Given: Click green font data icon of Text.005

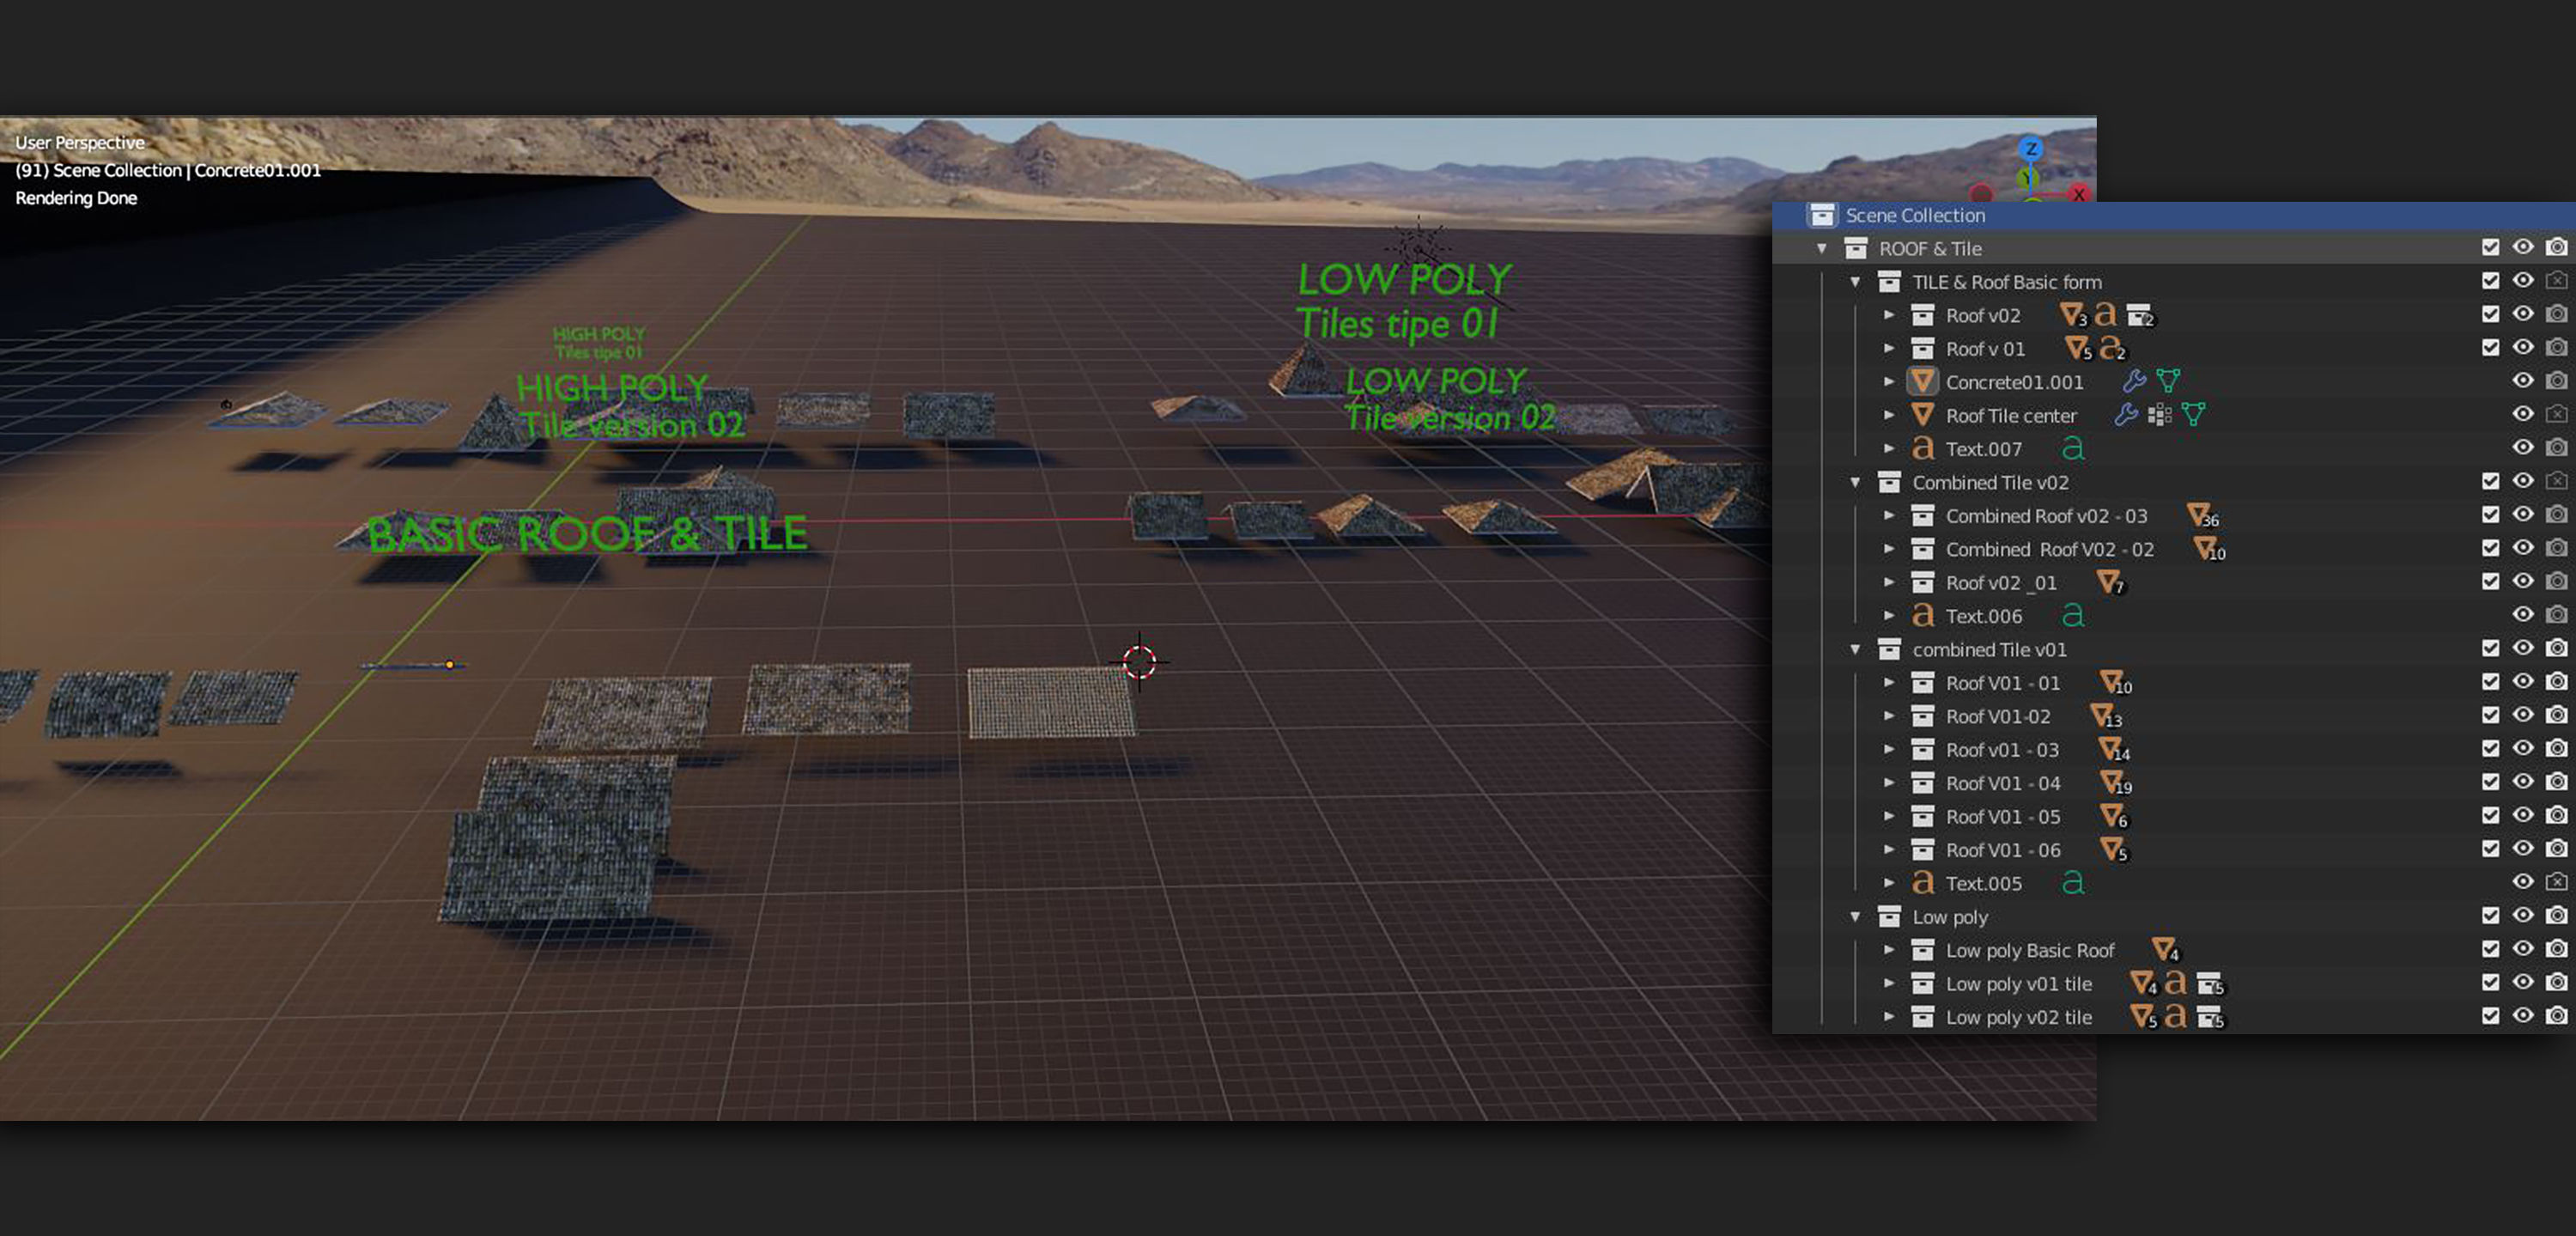Looking at the screenshot, I should pyautogui.click(x=2073, y=882).
